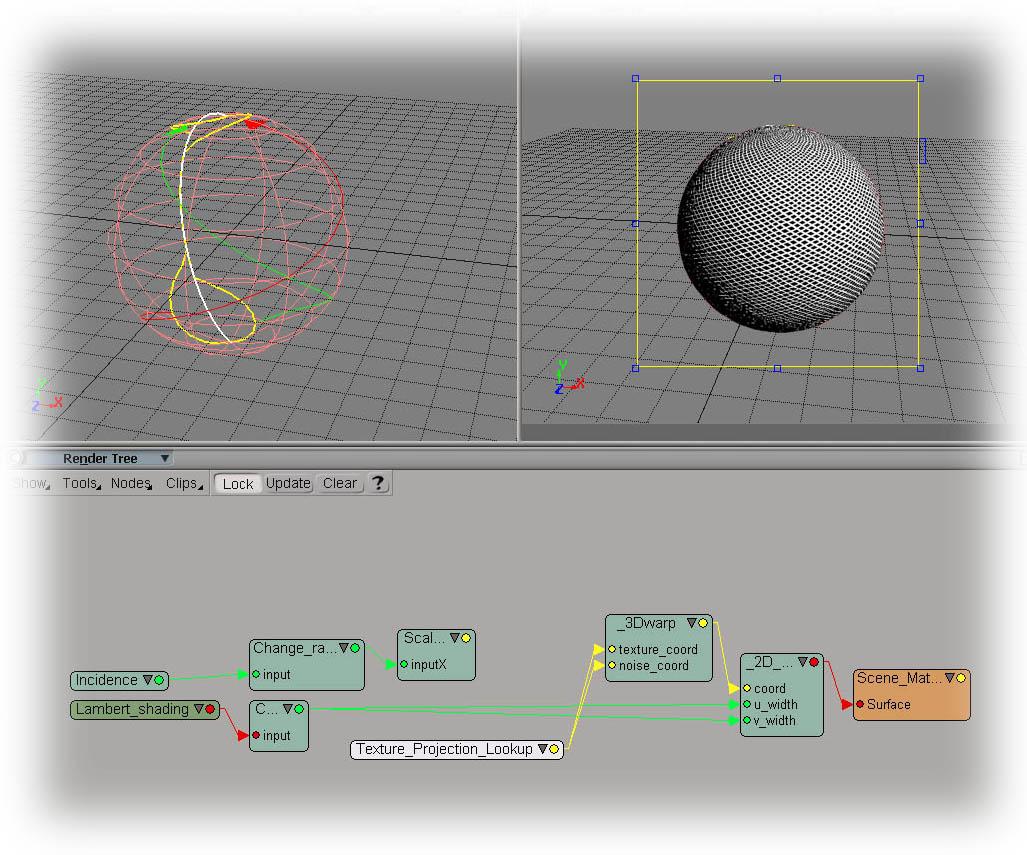The width and height of the screenshot is (1027, 855).
Task: Click the Clear button
Action: 339,483
